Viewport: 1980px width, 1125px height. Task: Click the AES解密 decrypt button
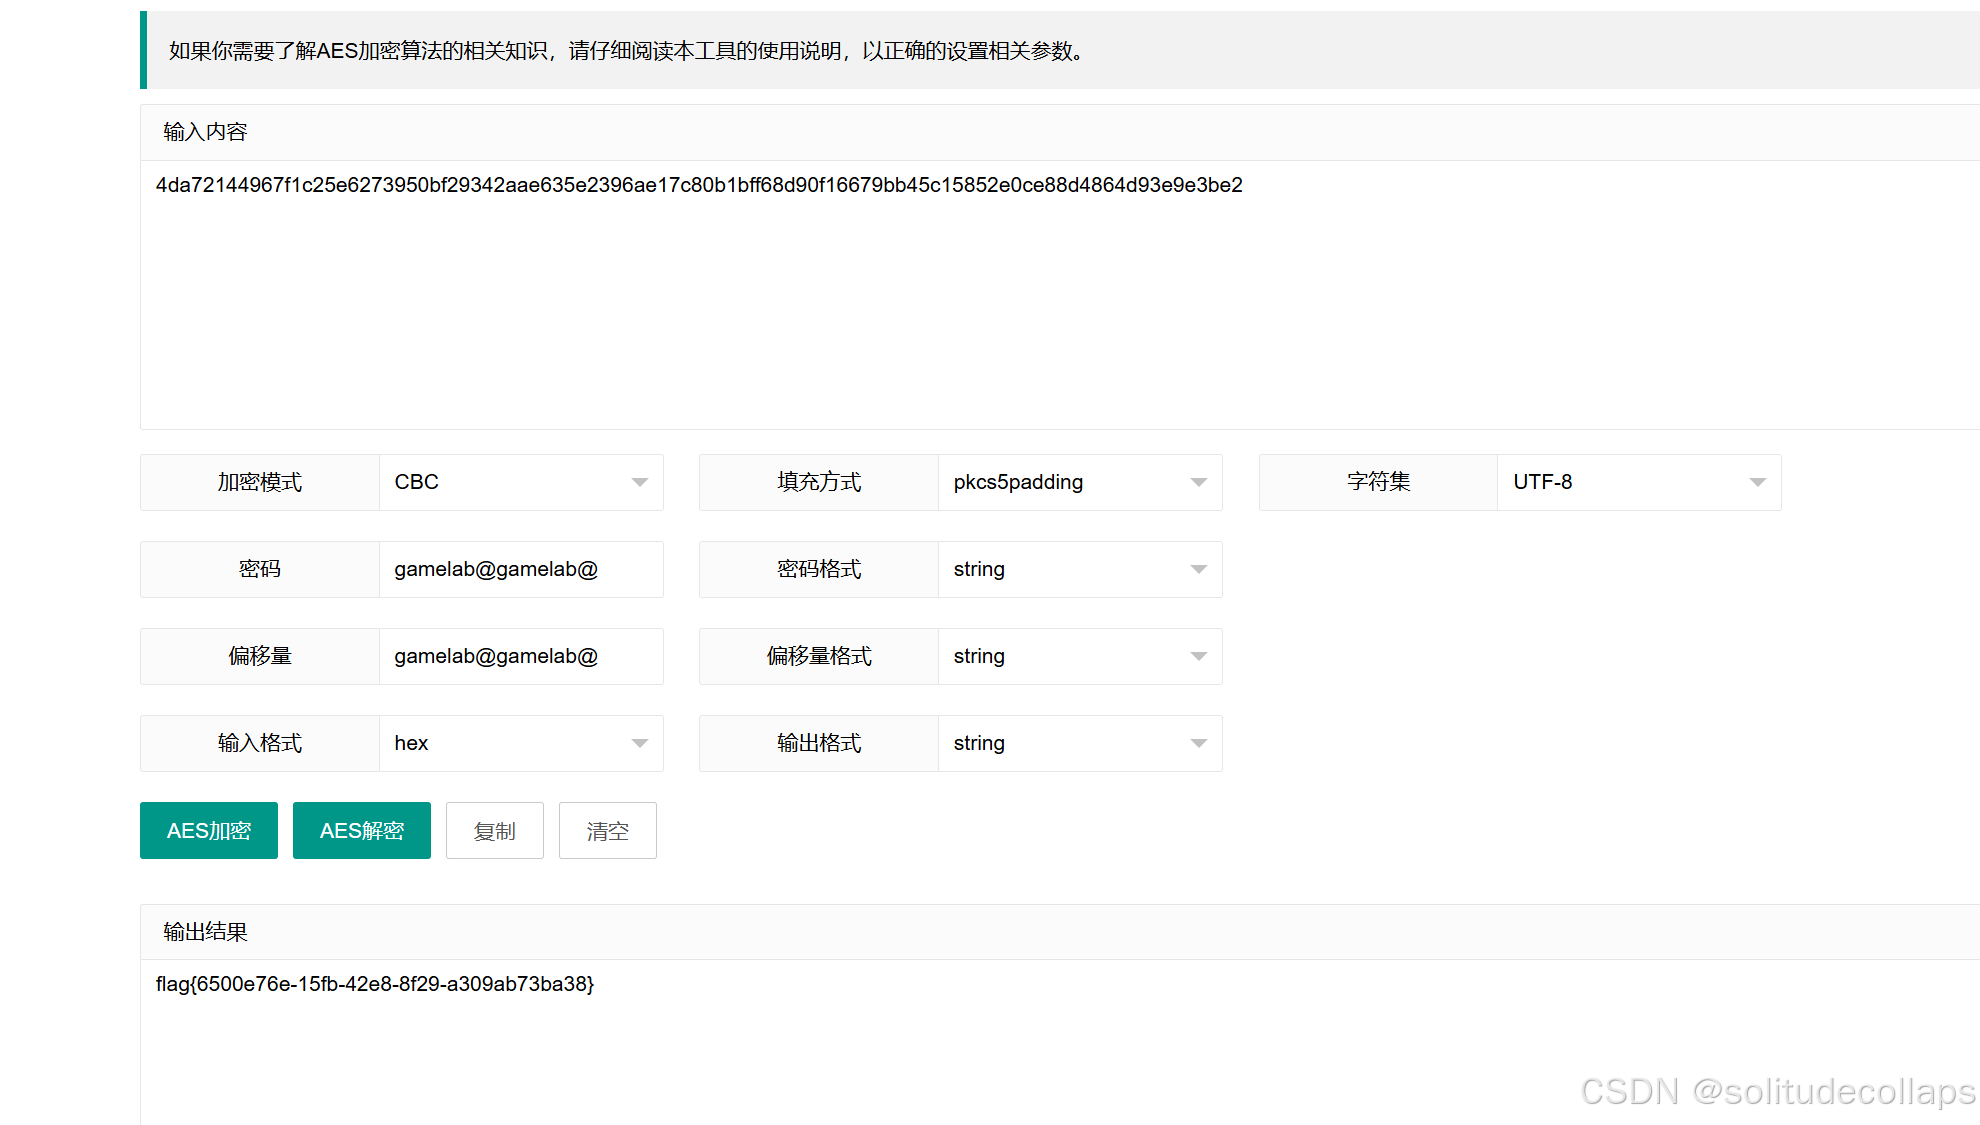[x=361, y=830]
